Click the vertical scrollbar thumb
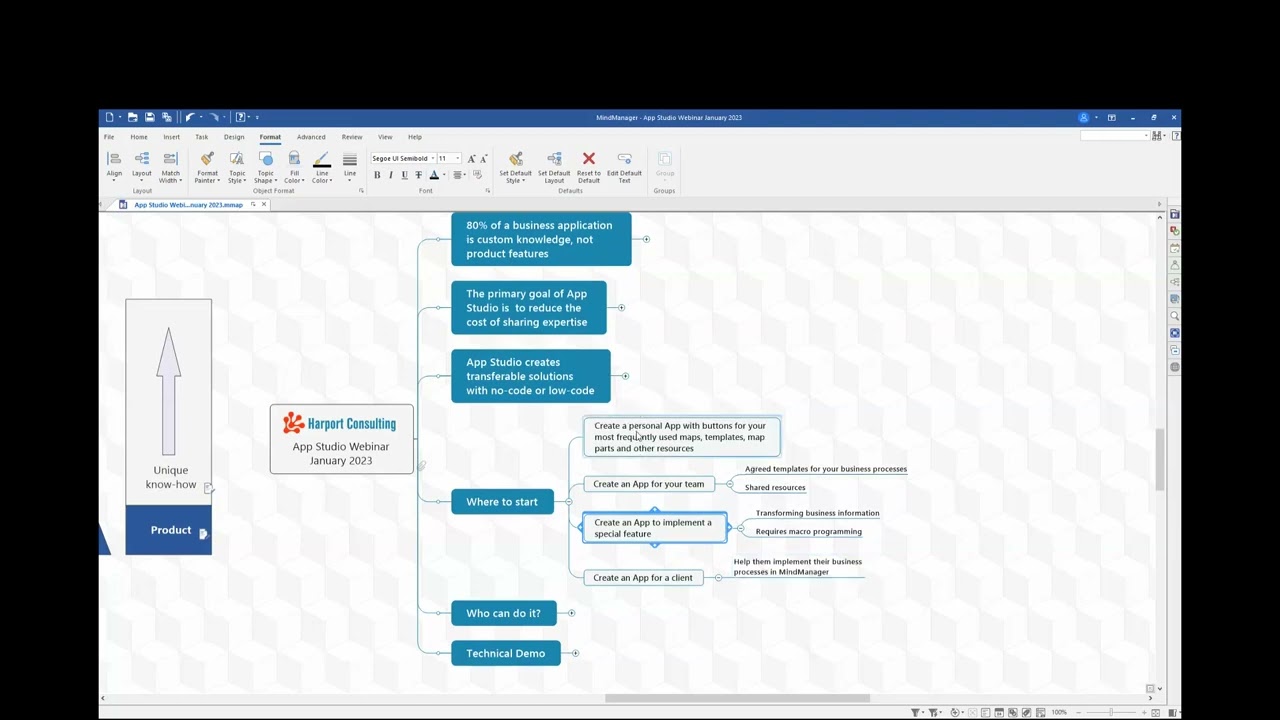The image size is (1280, 720). [x=1160, y=459]
